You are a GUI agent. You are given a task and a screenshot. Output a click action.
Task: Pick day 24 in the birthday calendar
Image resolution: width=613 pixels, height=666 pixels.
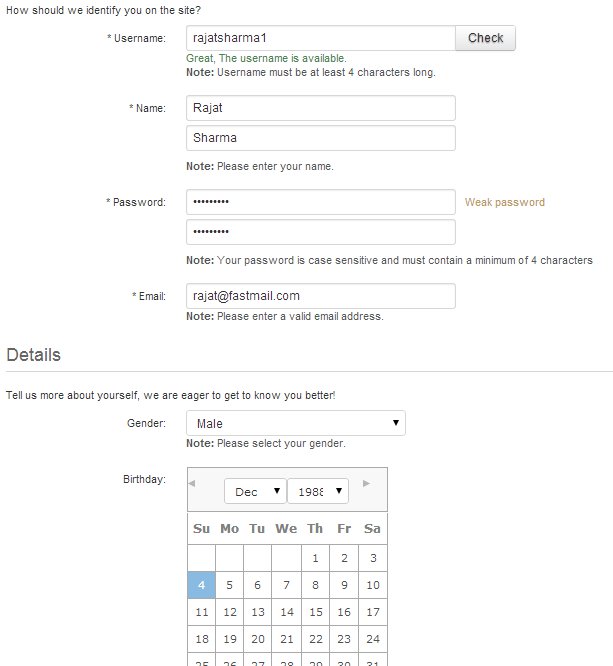pos(372,639)
